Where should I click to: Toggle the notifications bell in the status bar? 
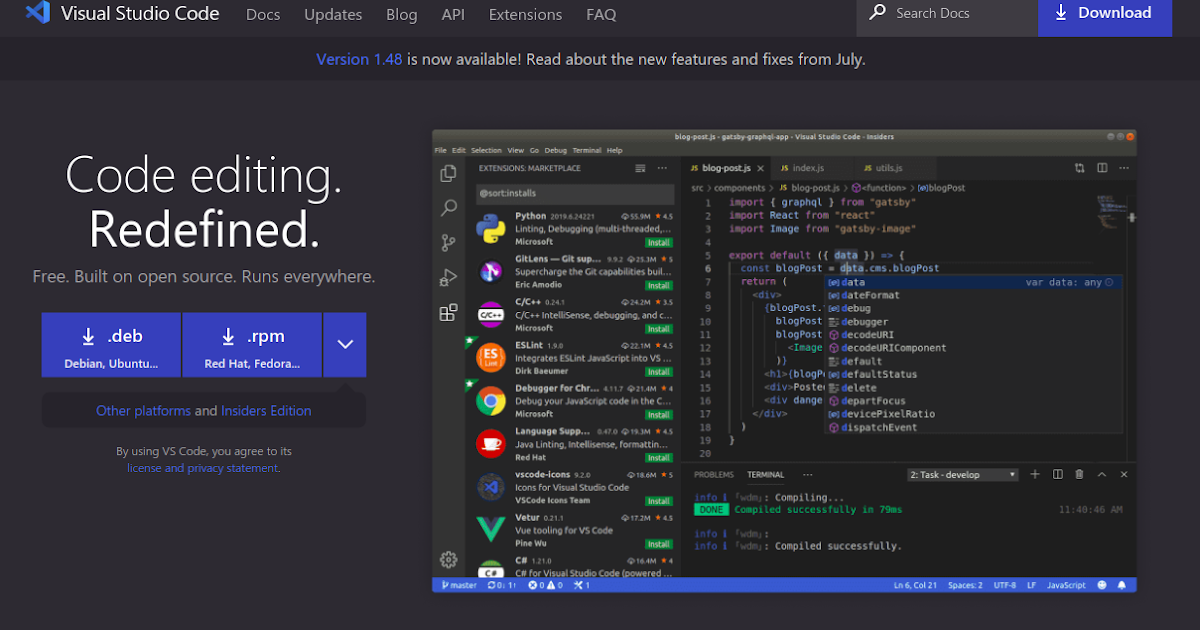point(1122,584)
